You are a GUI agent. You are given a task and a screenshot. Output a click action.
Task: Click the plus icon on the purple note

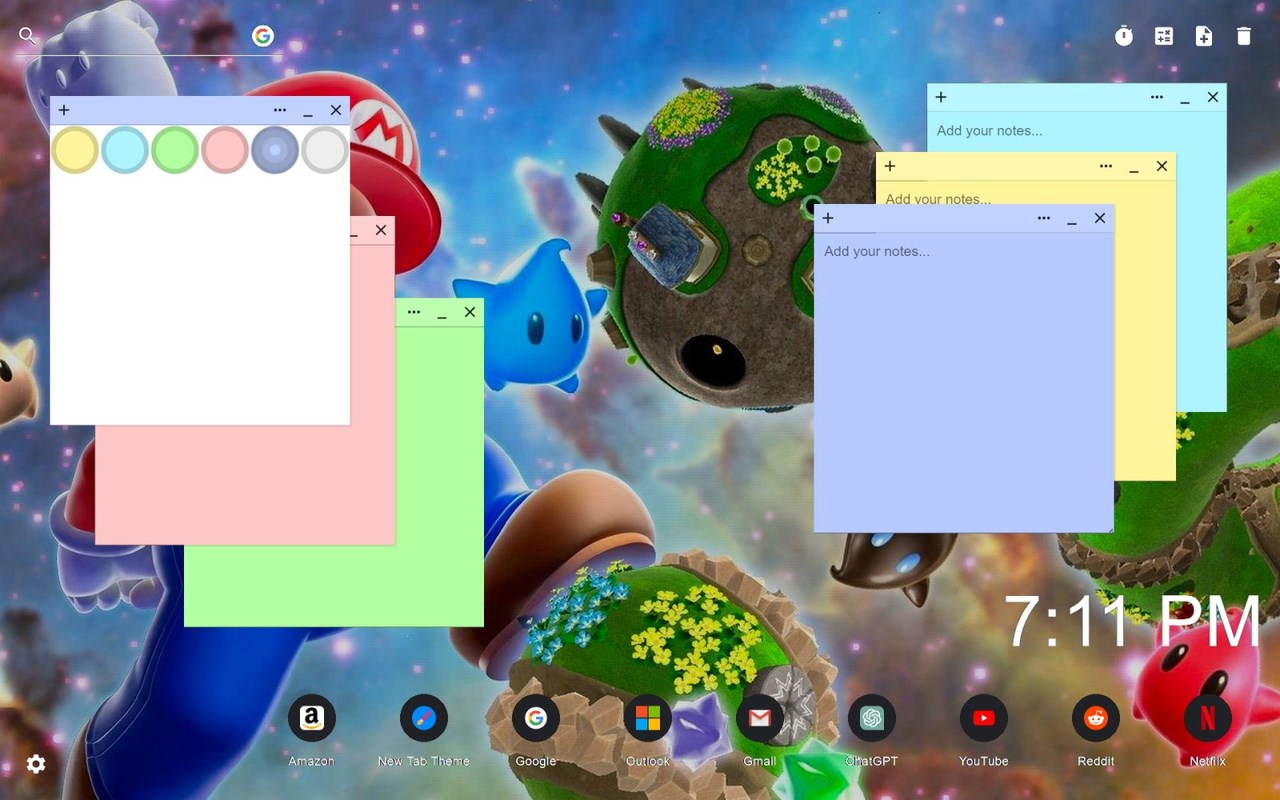pos(828,218)
